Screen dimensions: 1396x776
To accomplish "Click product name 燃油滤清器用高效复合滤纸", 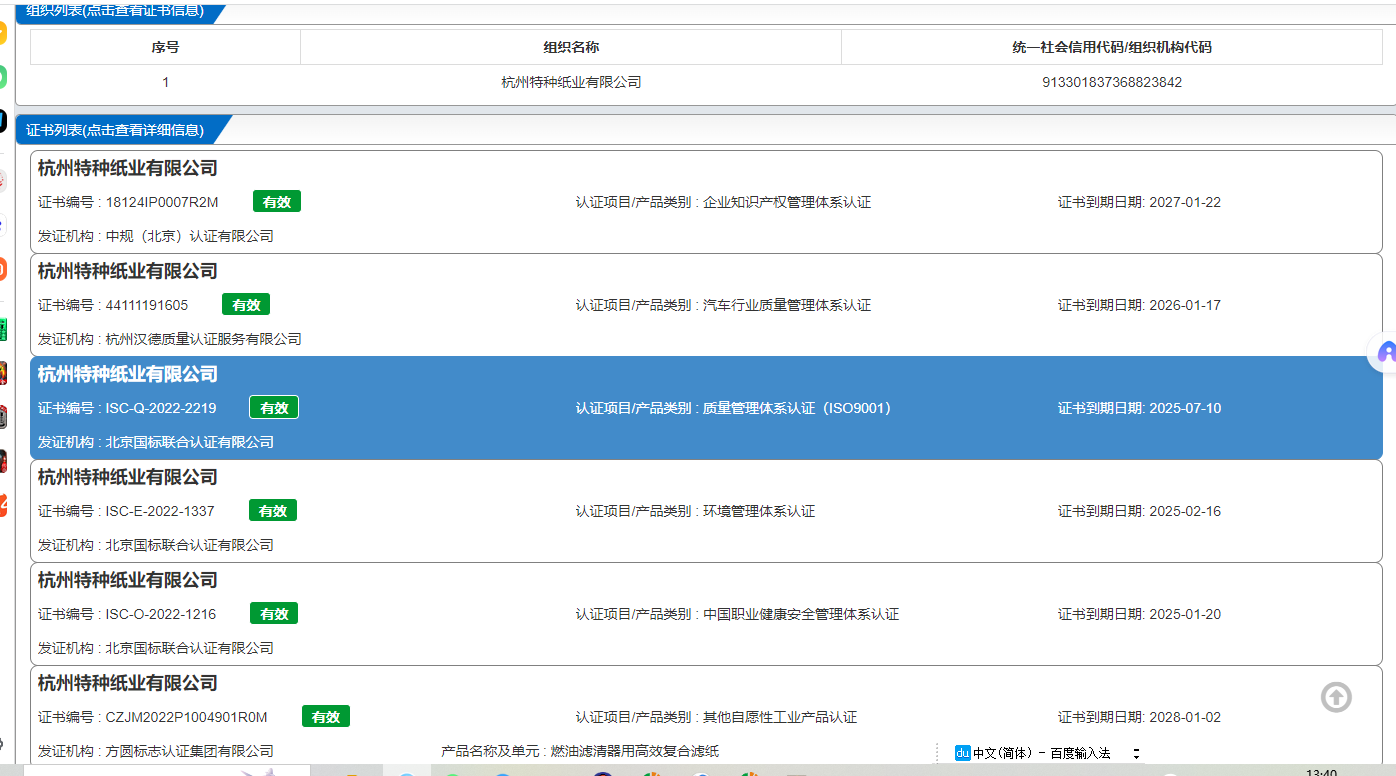I will click(635, 751).
